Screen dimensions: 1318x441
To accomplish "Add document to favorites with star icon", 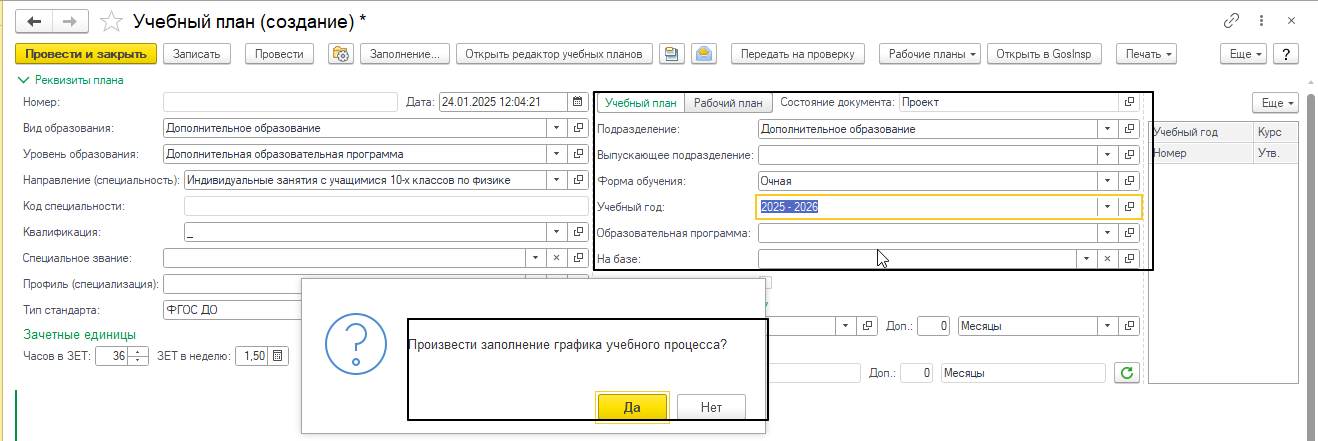I will pos(115,21).
